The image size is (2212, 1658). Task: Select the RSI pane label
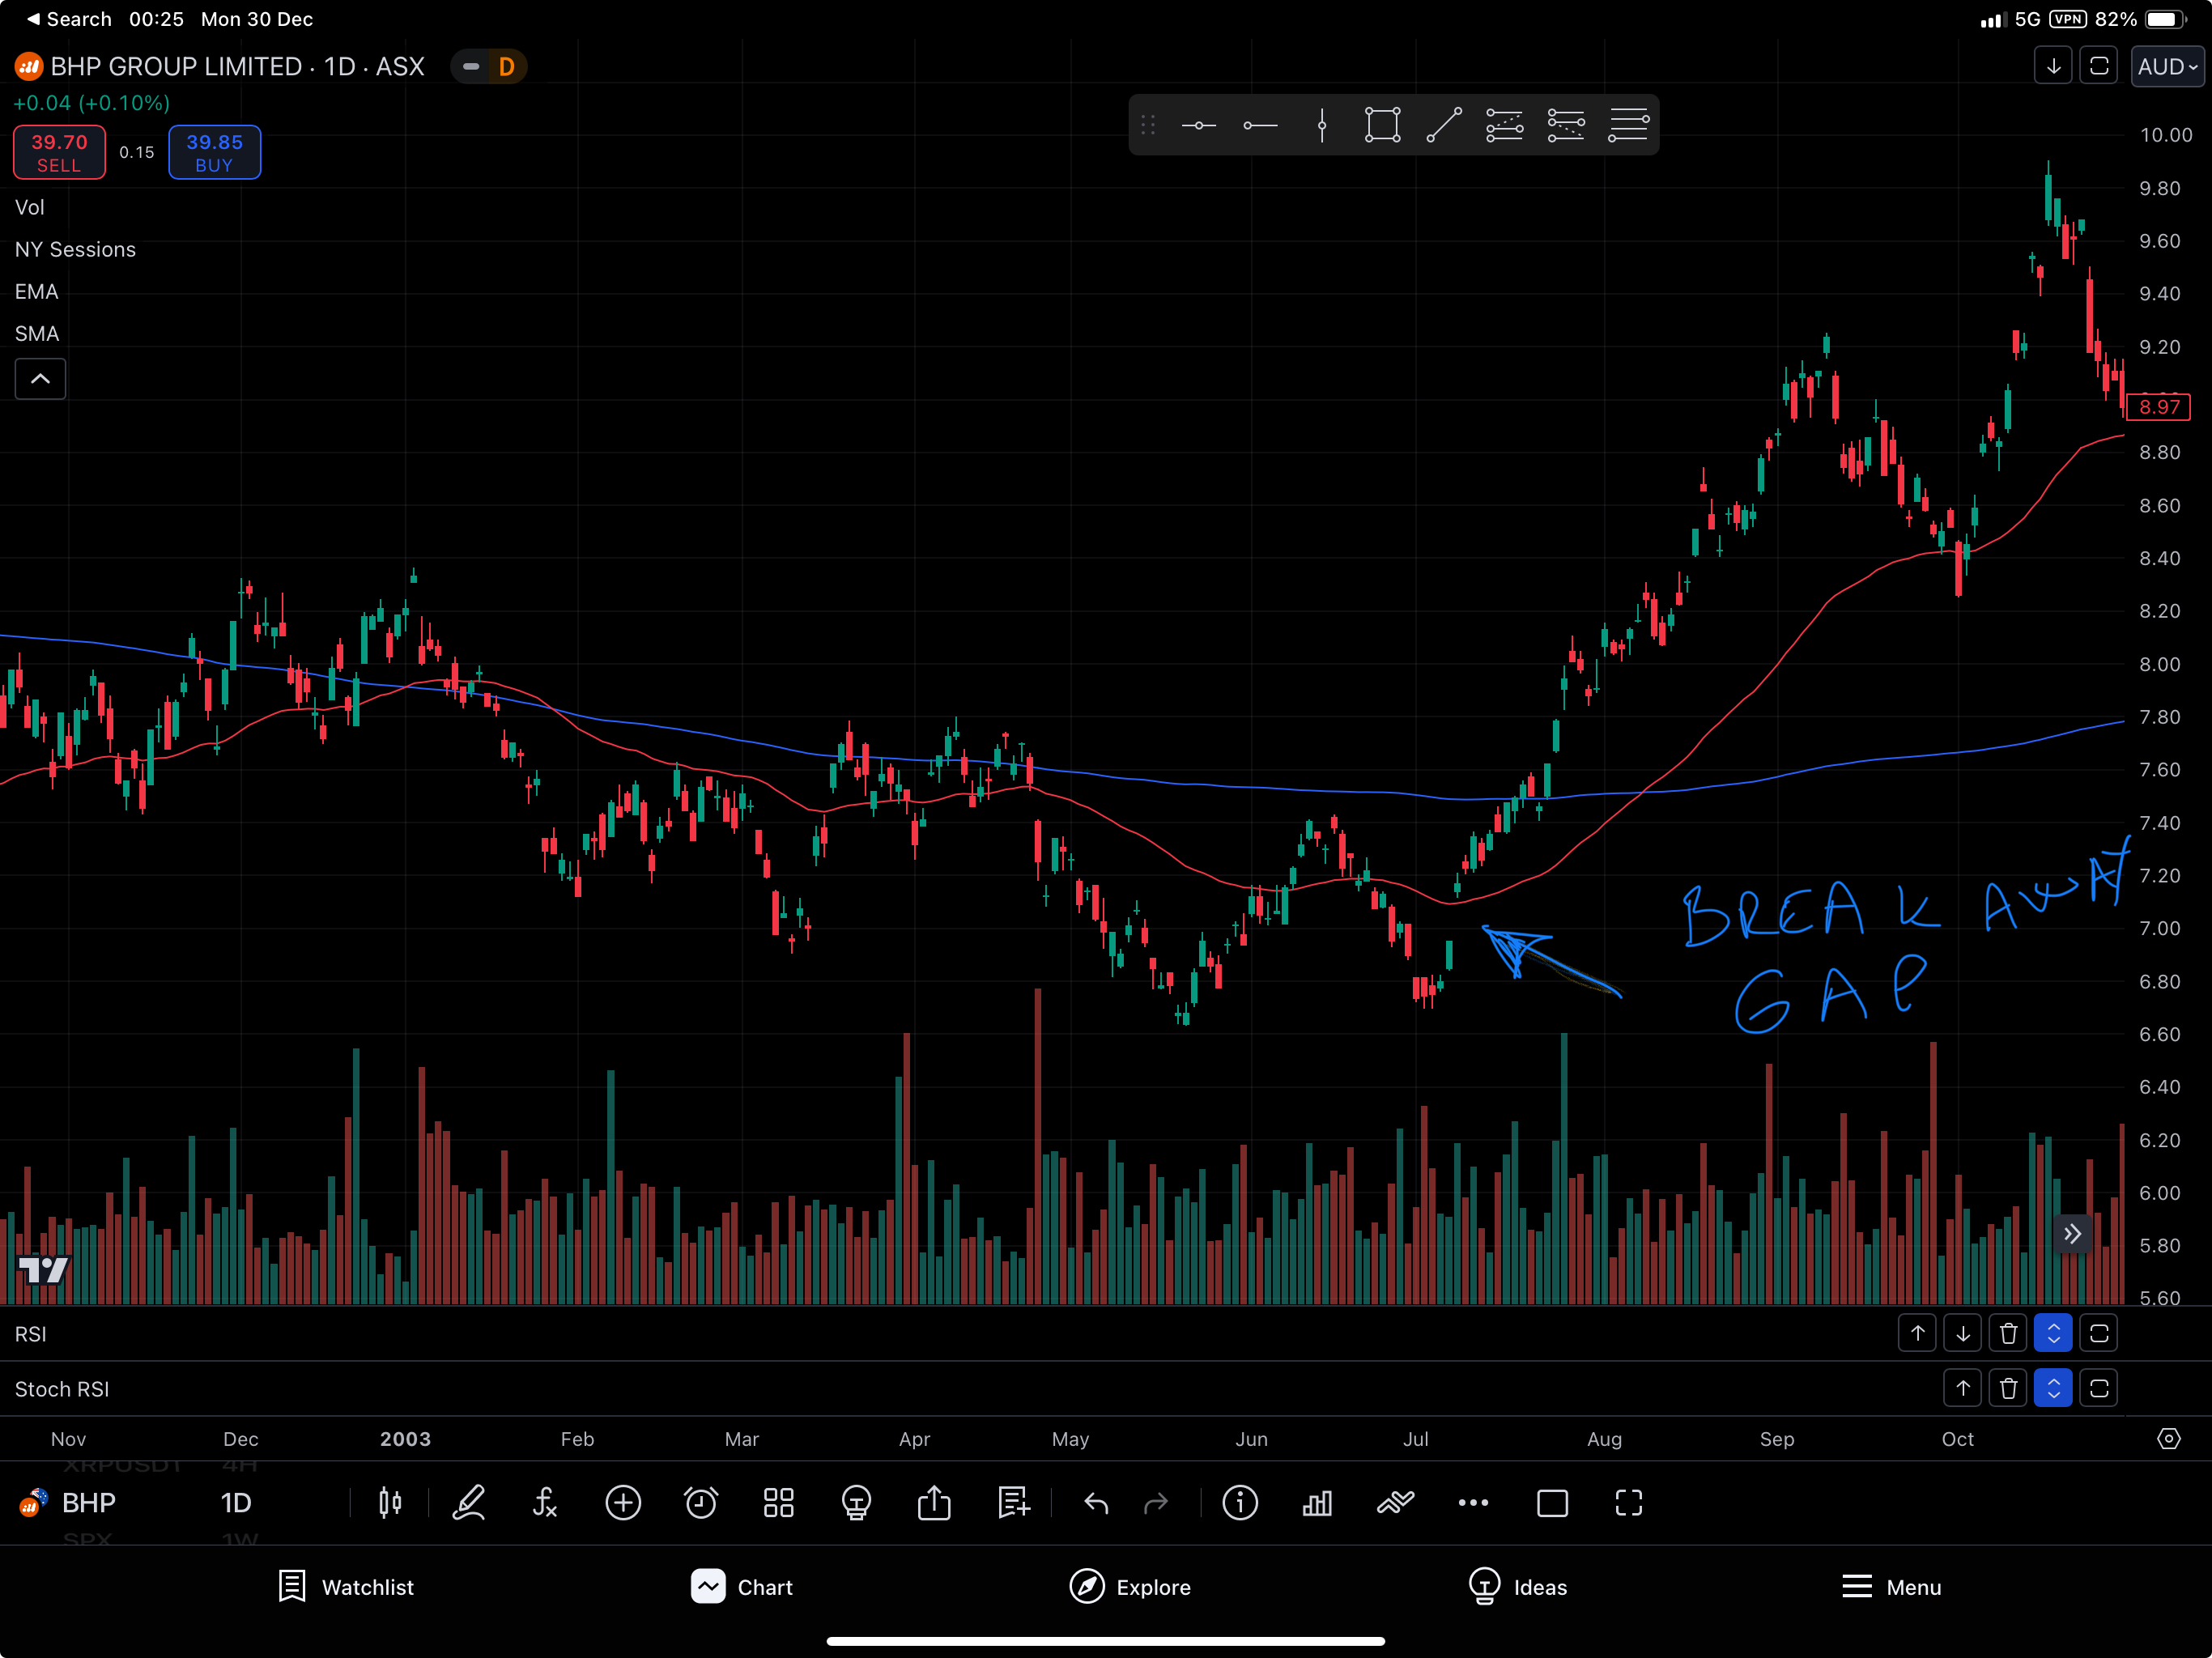(30, 1334)
